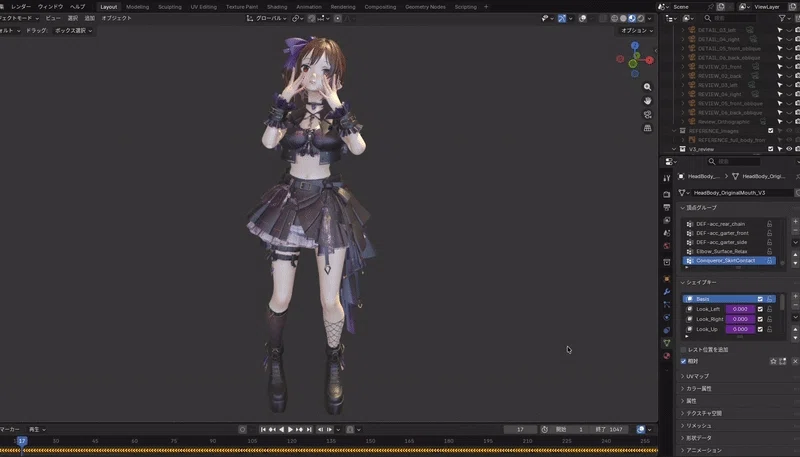Viewport: 800px width, 457px height.
Task: Hide V3_review collection with eye icon
Action: pos(789,149)
